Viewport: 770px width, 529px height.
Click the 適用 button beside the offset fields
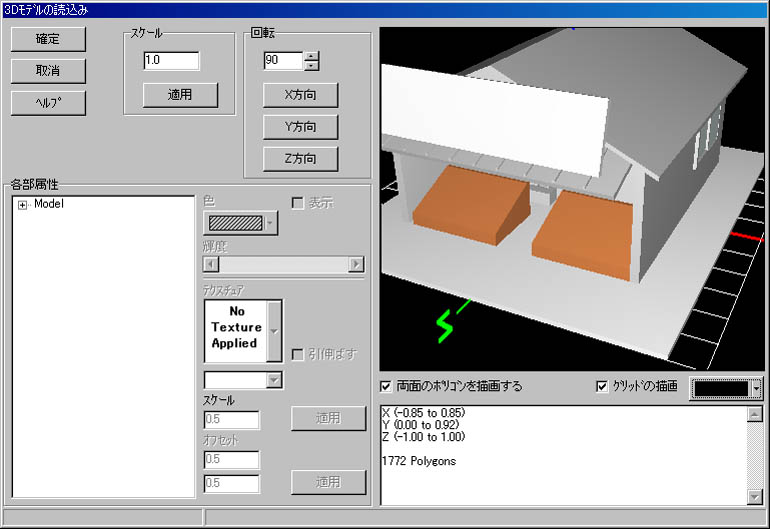coord(329,482)
